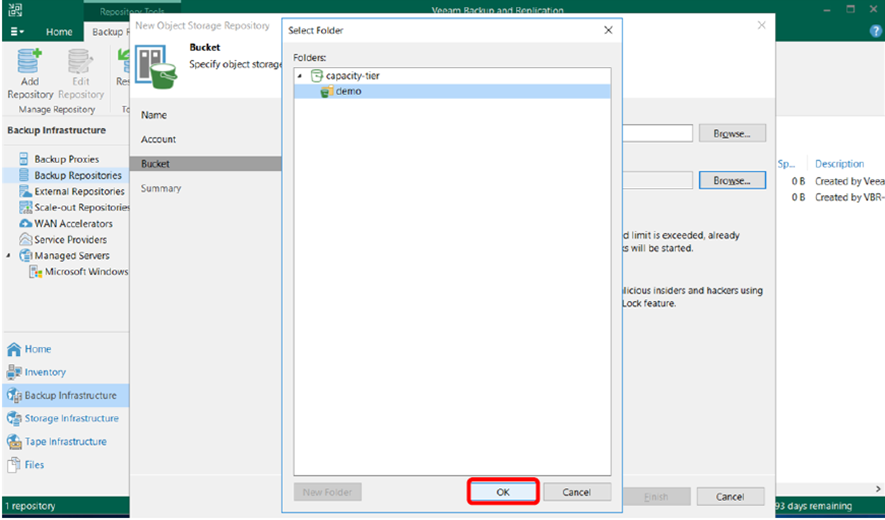Click the Backup Proxies icon
Viewport: 885px width, 520px height.
[x=24, y=159]
